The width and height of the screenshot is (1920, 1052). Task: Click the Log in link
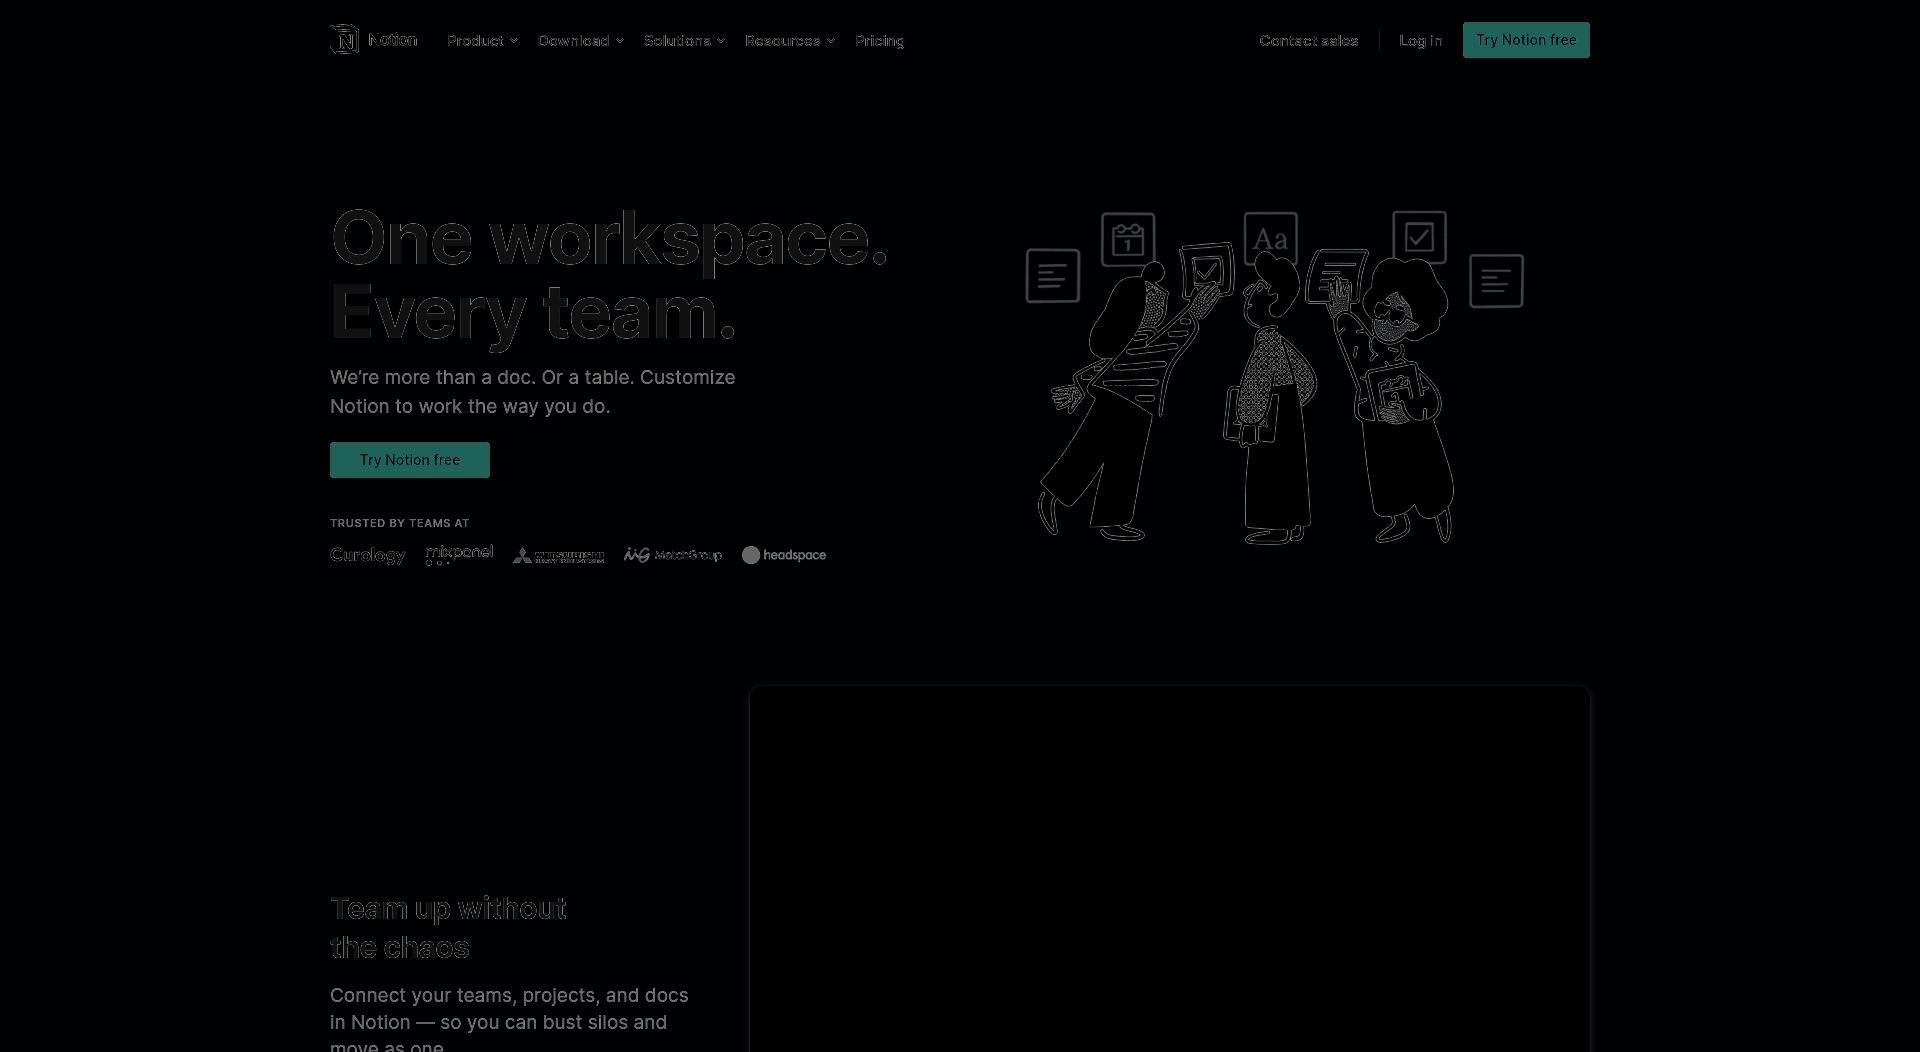click(x=1420, y=41)
